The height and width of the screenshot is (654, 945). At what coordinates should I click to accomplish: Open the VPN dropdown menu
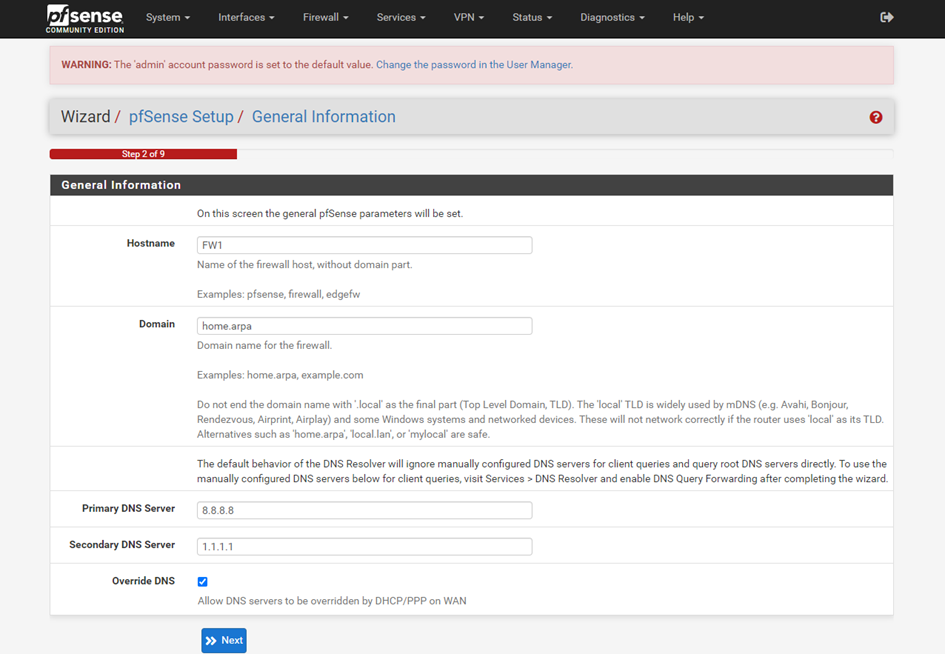469,17
